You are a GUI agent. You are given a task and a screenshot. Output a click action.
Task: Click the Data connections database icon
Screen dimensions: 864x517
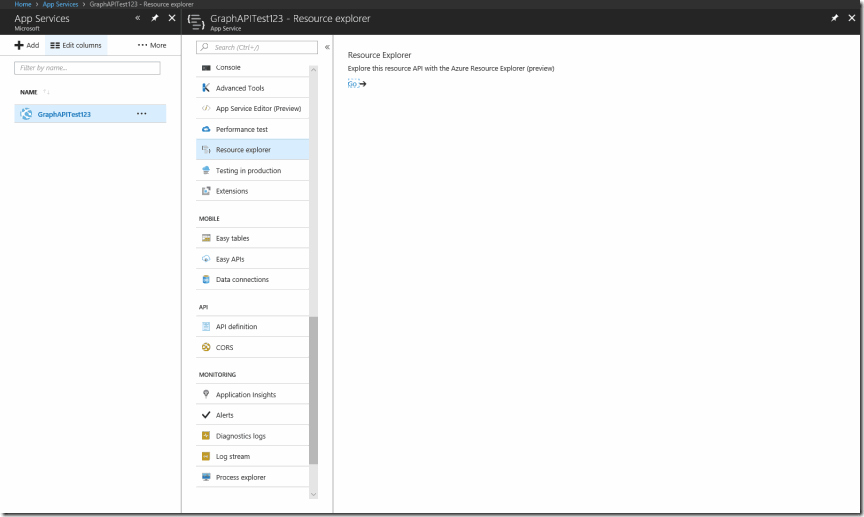(206, 279)
